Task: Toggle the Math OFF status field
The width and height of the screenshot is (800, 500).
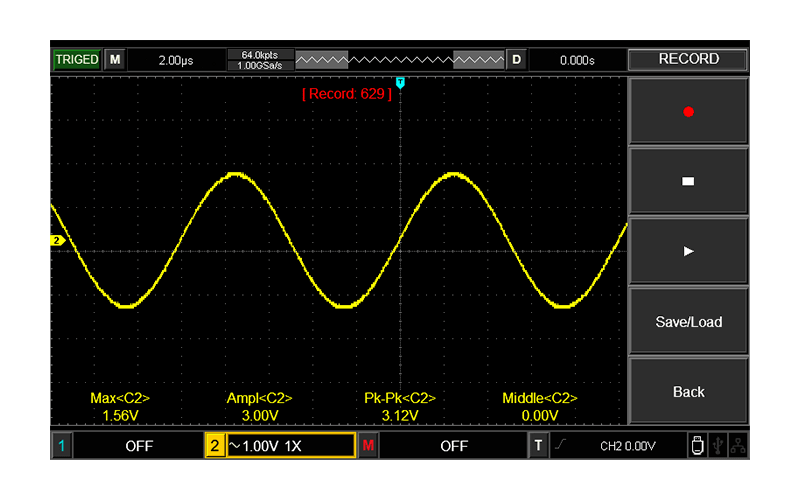Action: (454, 446)
